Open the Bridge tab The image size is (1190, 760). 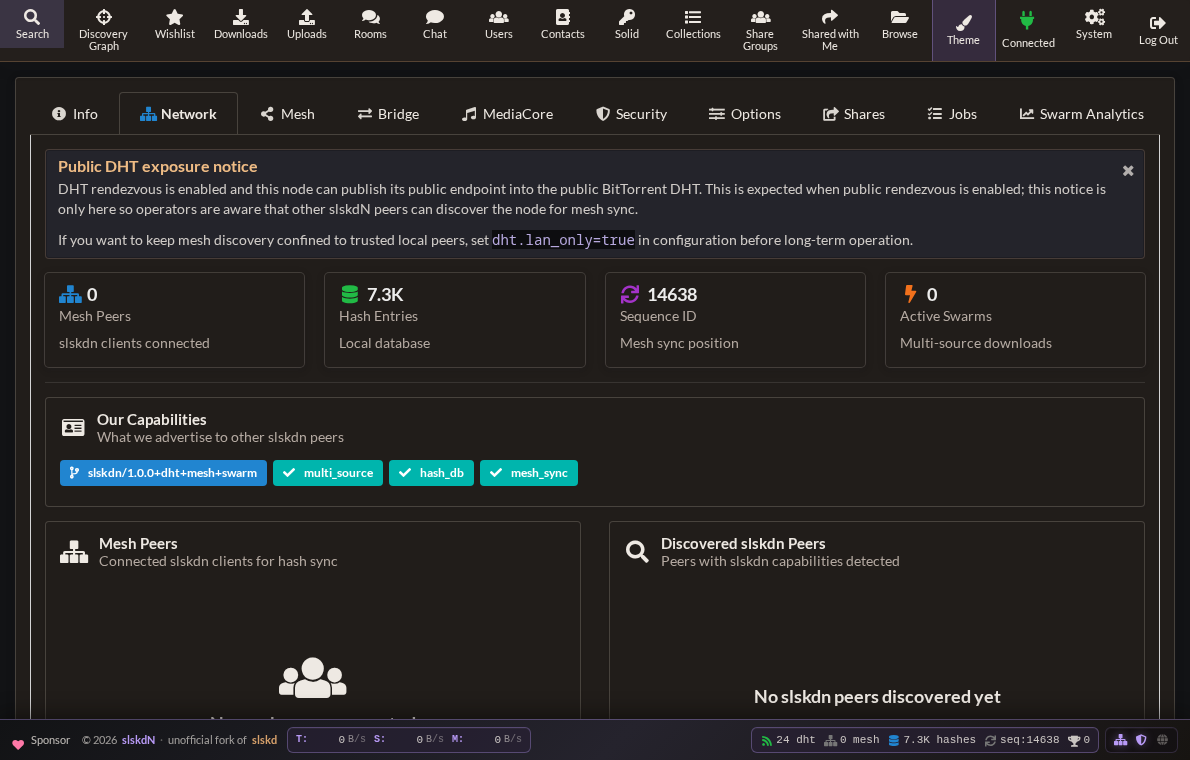pos(388,114)
